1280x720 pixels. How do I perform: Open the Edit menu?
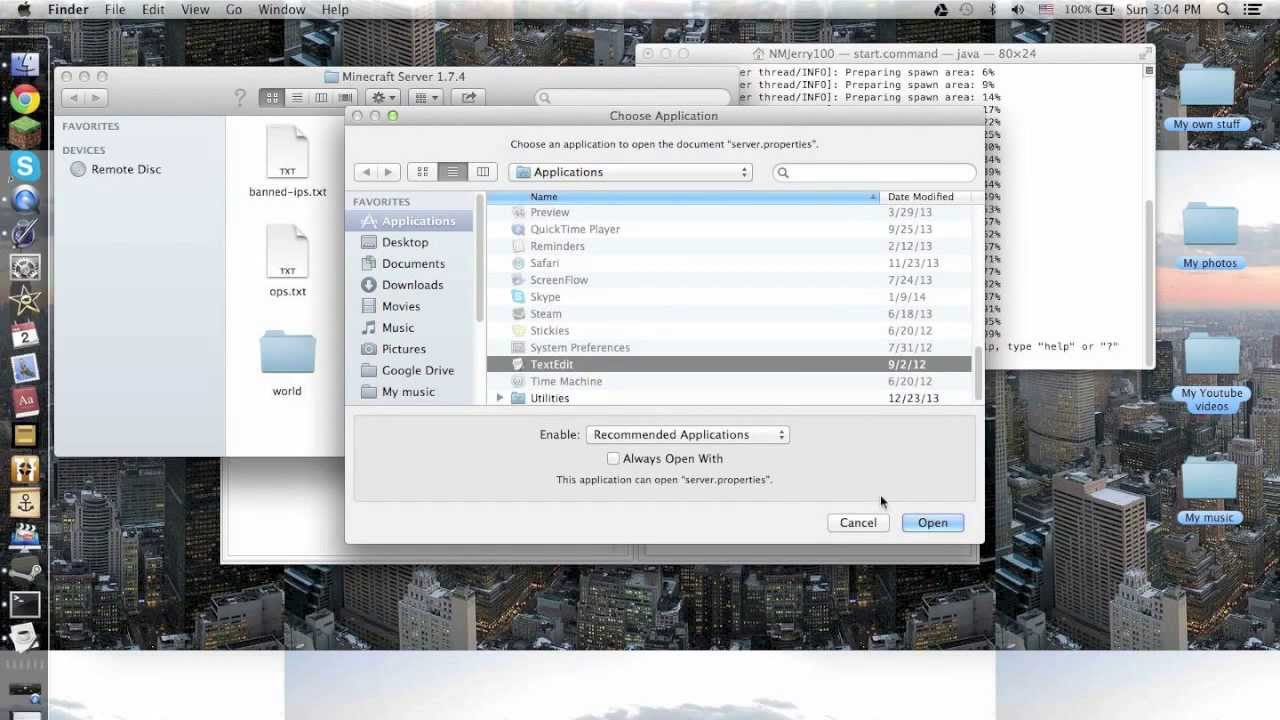coord(153,10)
